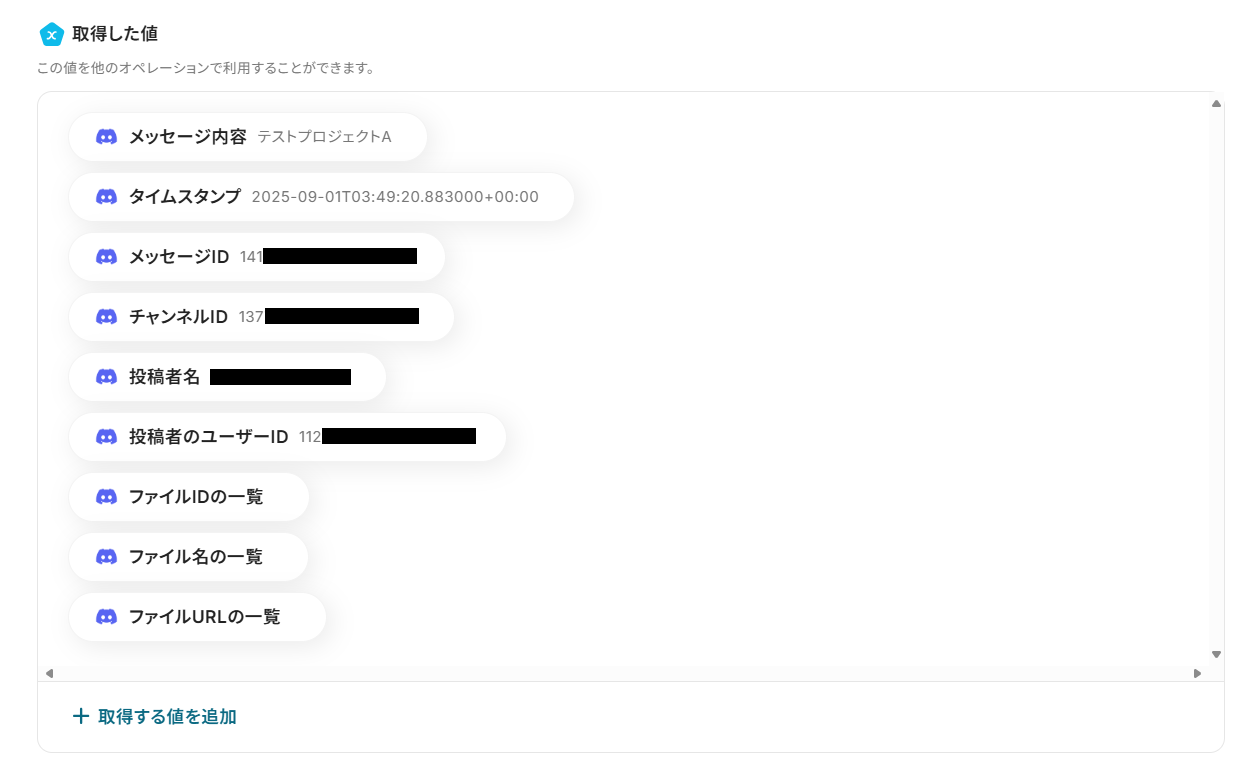Click the Discord icon beside メッセージ内容
1255x784 pixels.
[106, 137]
